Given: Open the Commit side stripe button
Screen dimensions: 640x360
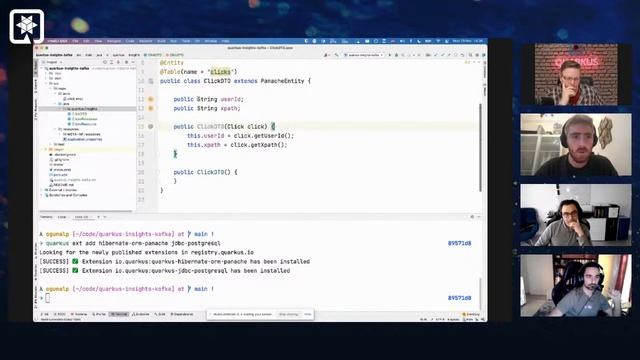Looking at the screenshot, I should [36, 86].
